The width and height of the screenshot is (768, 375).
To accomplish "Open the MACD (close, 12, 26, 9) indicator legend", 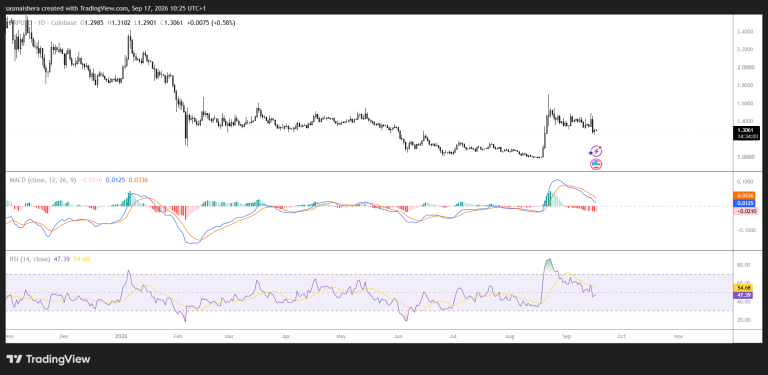I will [x=43, y=180].
